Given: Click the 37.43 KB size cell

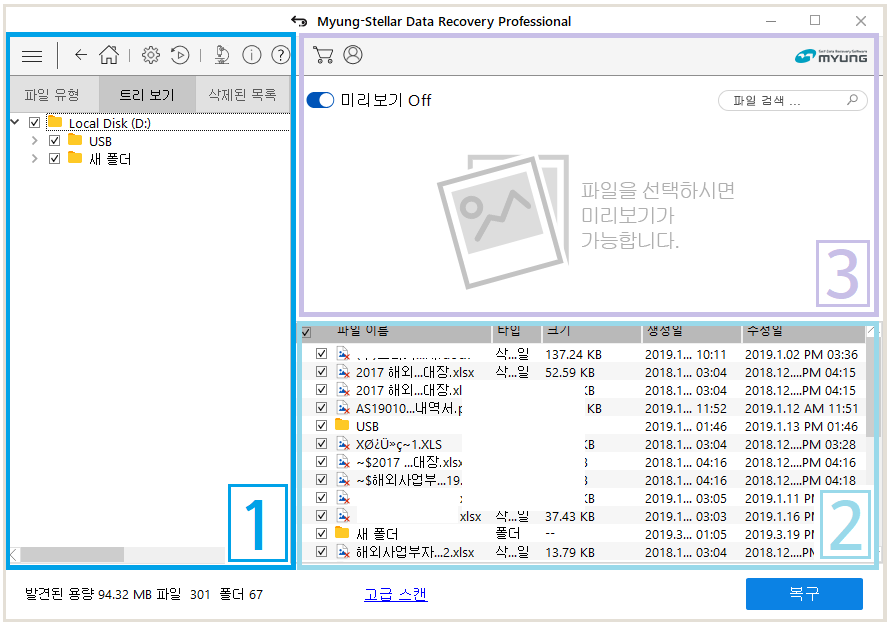Looking at the screenshot, I should tap(570, 516).
